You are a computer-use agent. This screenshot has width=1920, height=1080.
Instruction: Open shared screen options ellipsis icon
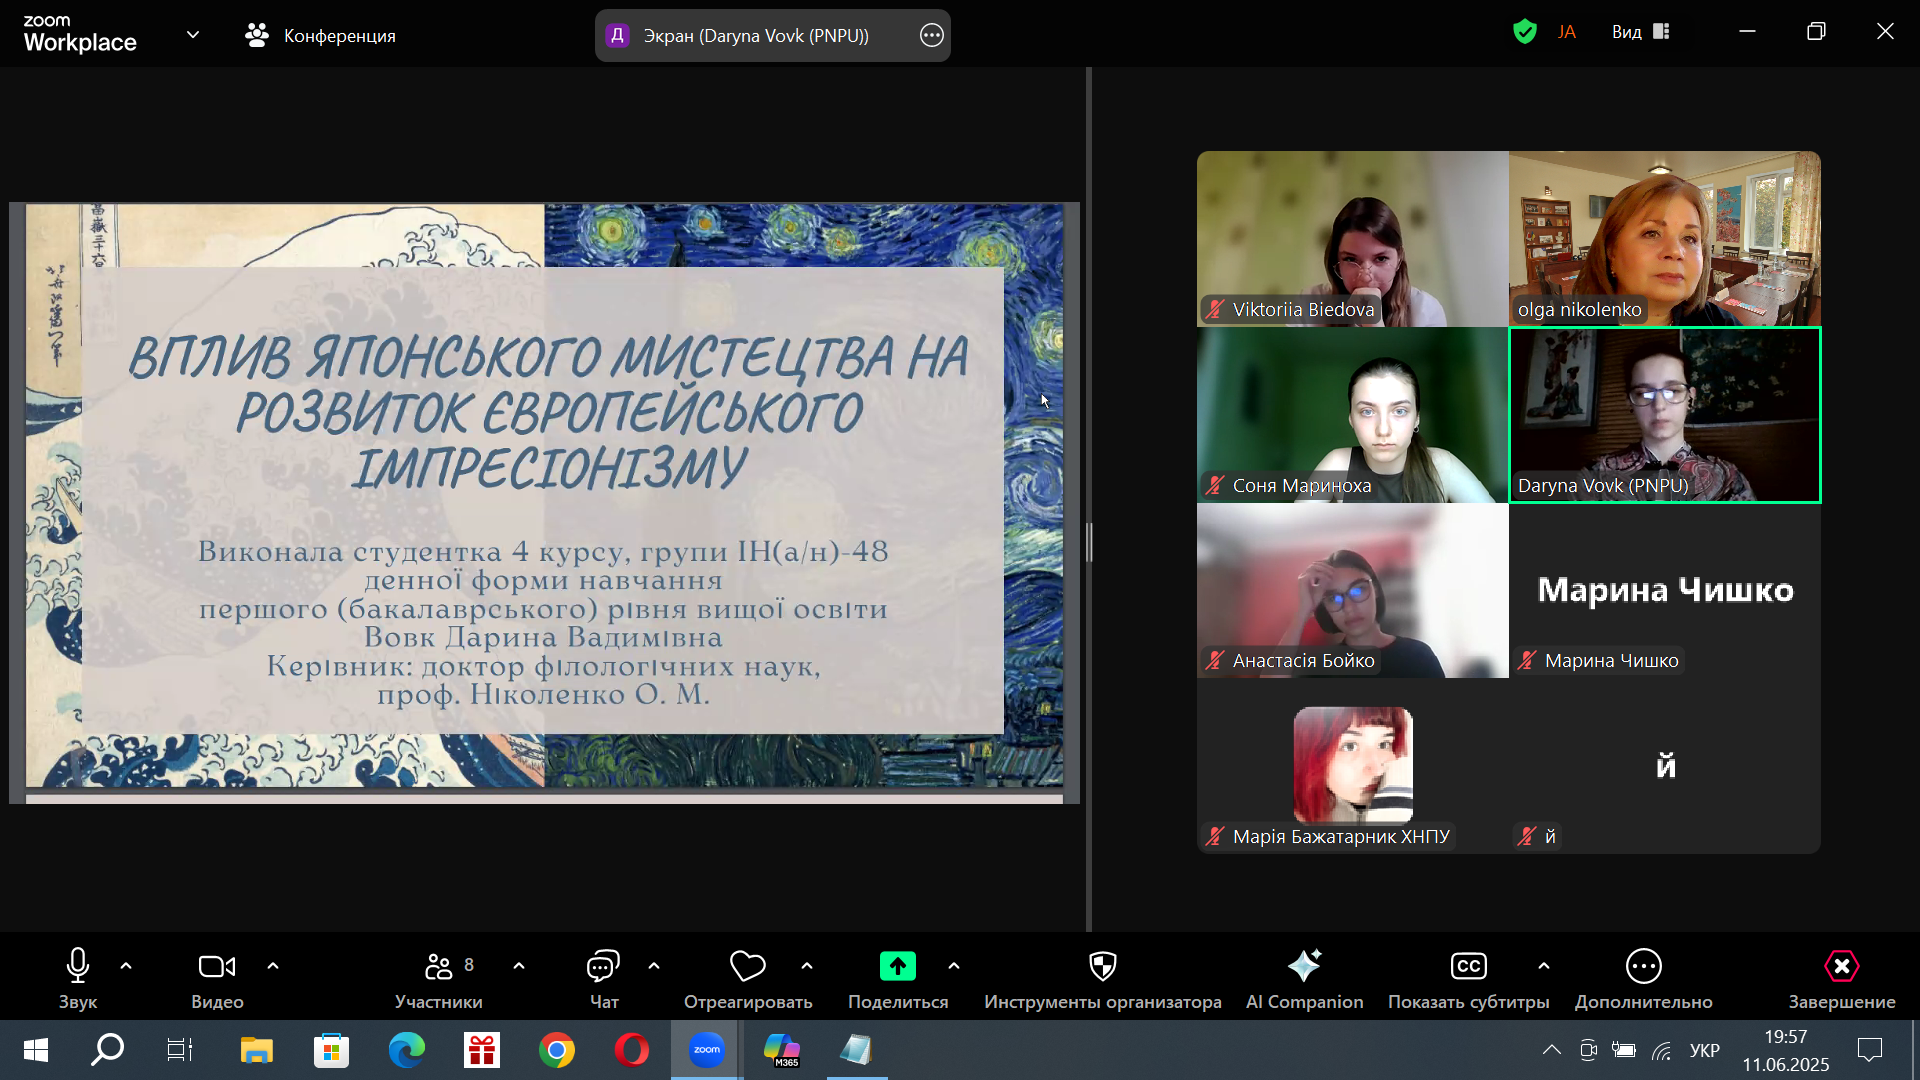point(931,35)
